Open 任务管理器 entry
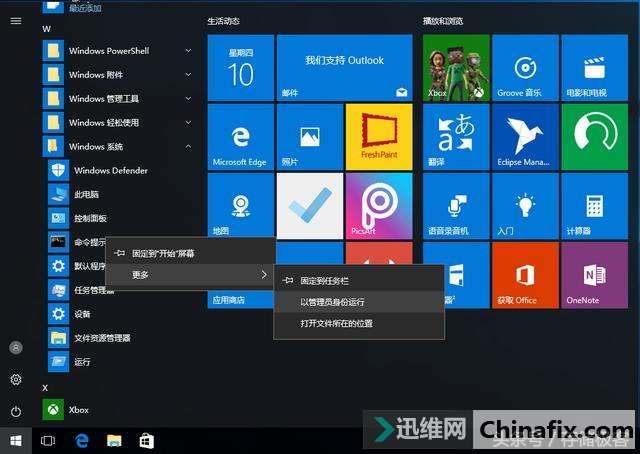 81,290
